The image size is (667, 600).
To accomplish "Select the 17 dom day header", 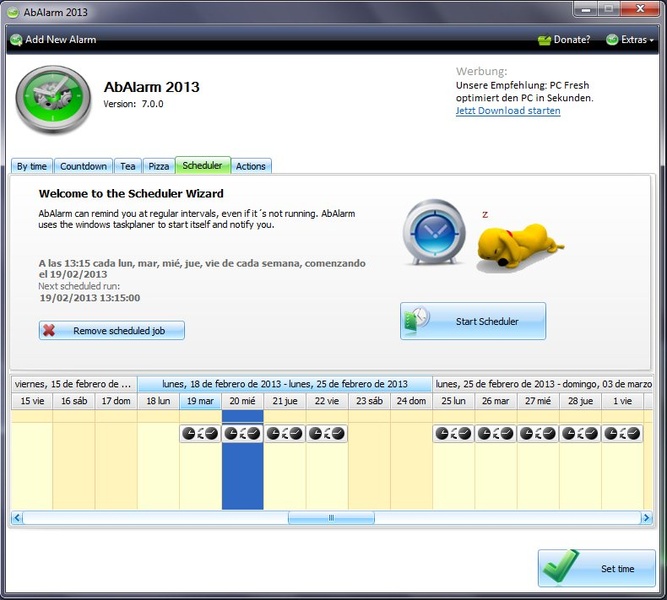I will (116, 401).
